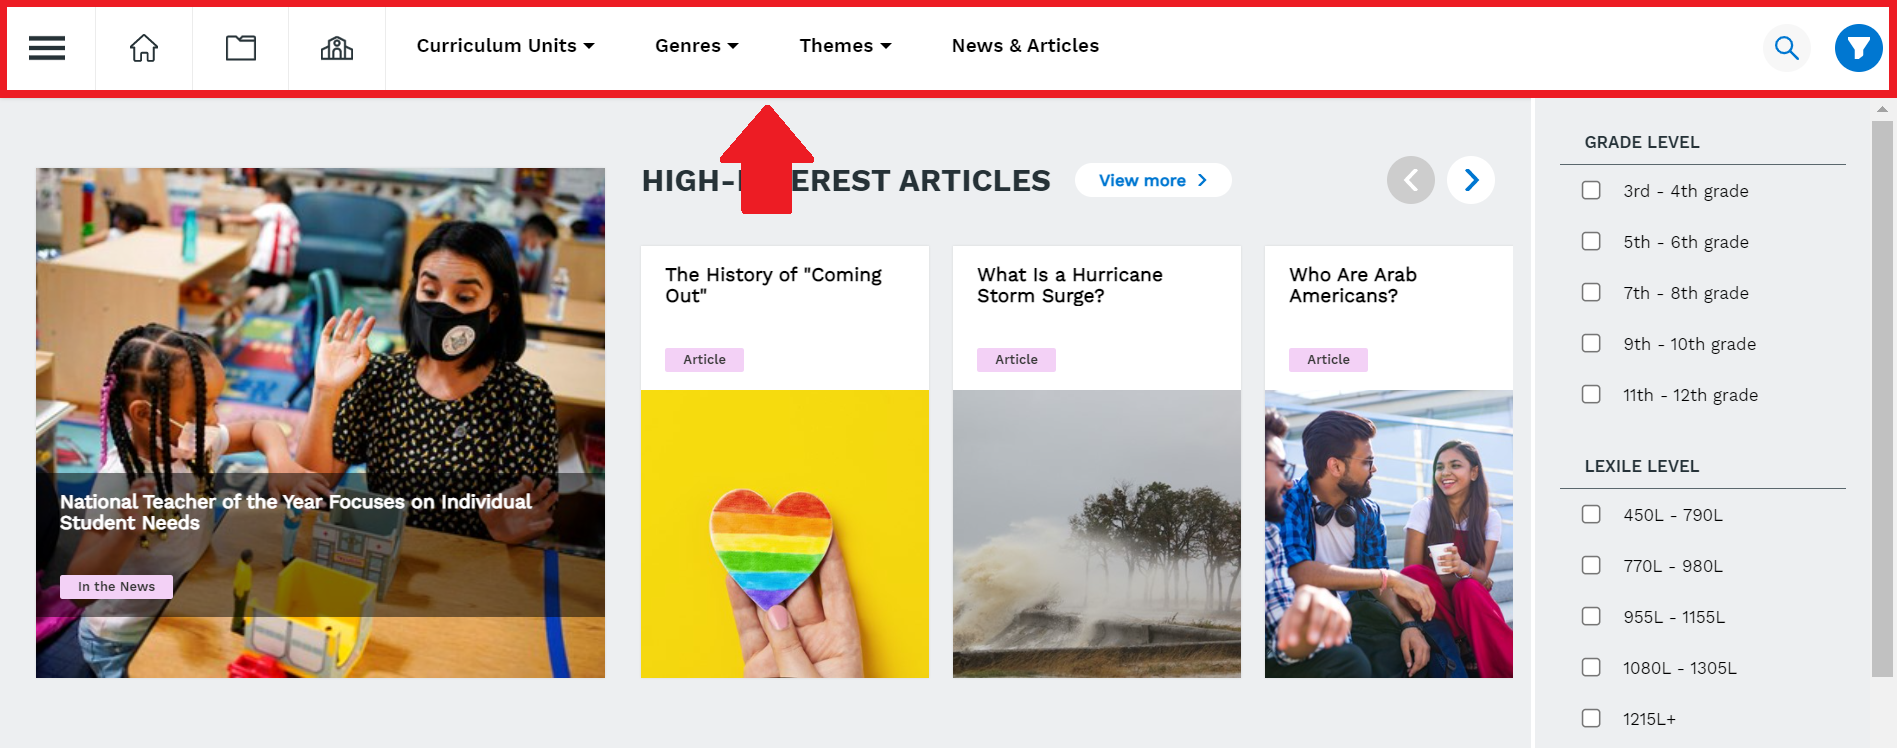Enable the 9th - 10th grade filter

pyautogui.click(x=1591, y=343)
